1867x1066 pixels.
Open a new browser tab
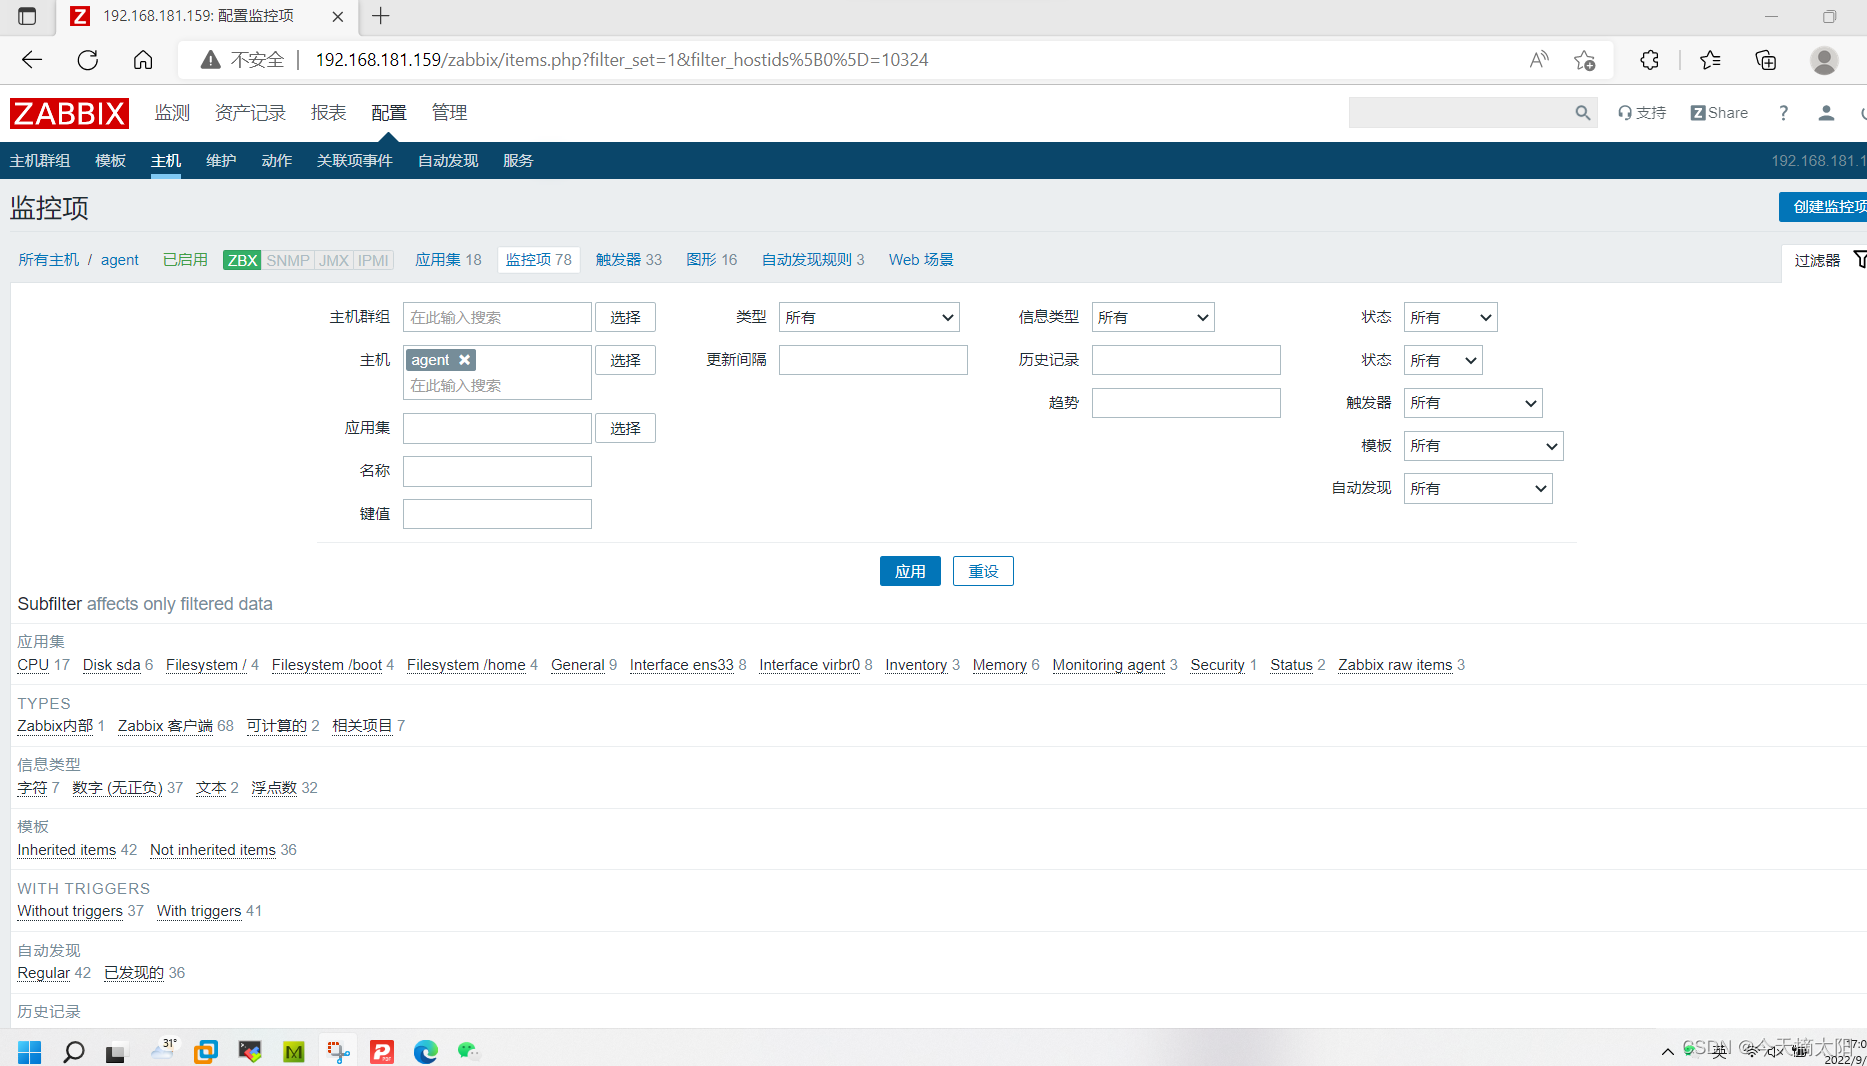click(x=381, y=16)
